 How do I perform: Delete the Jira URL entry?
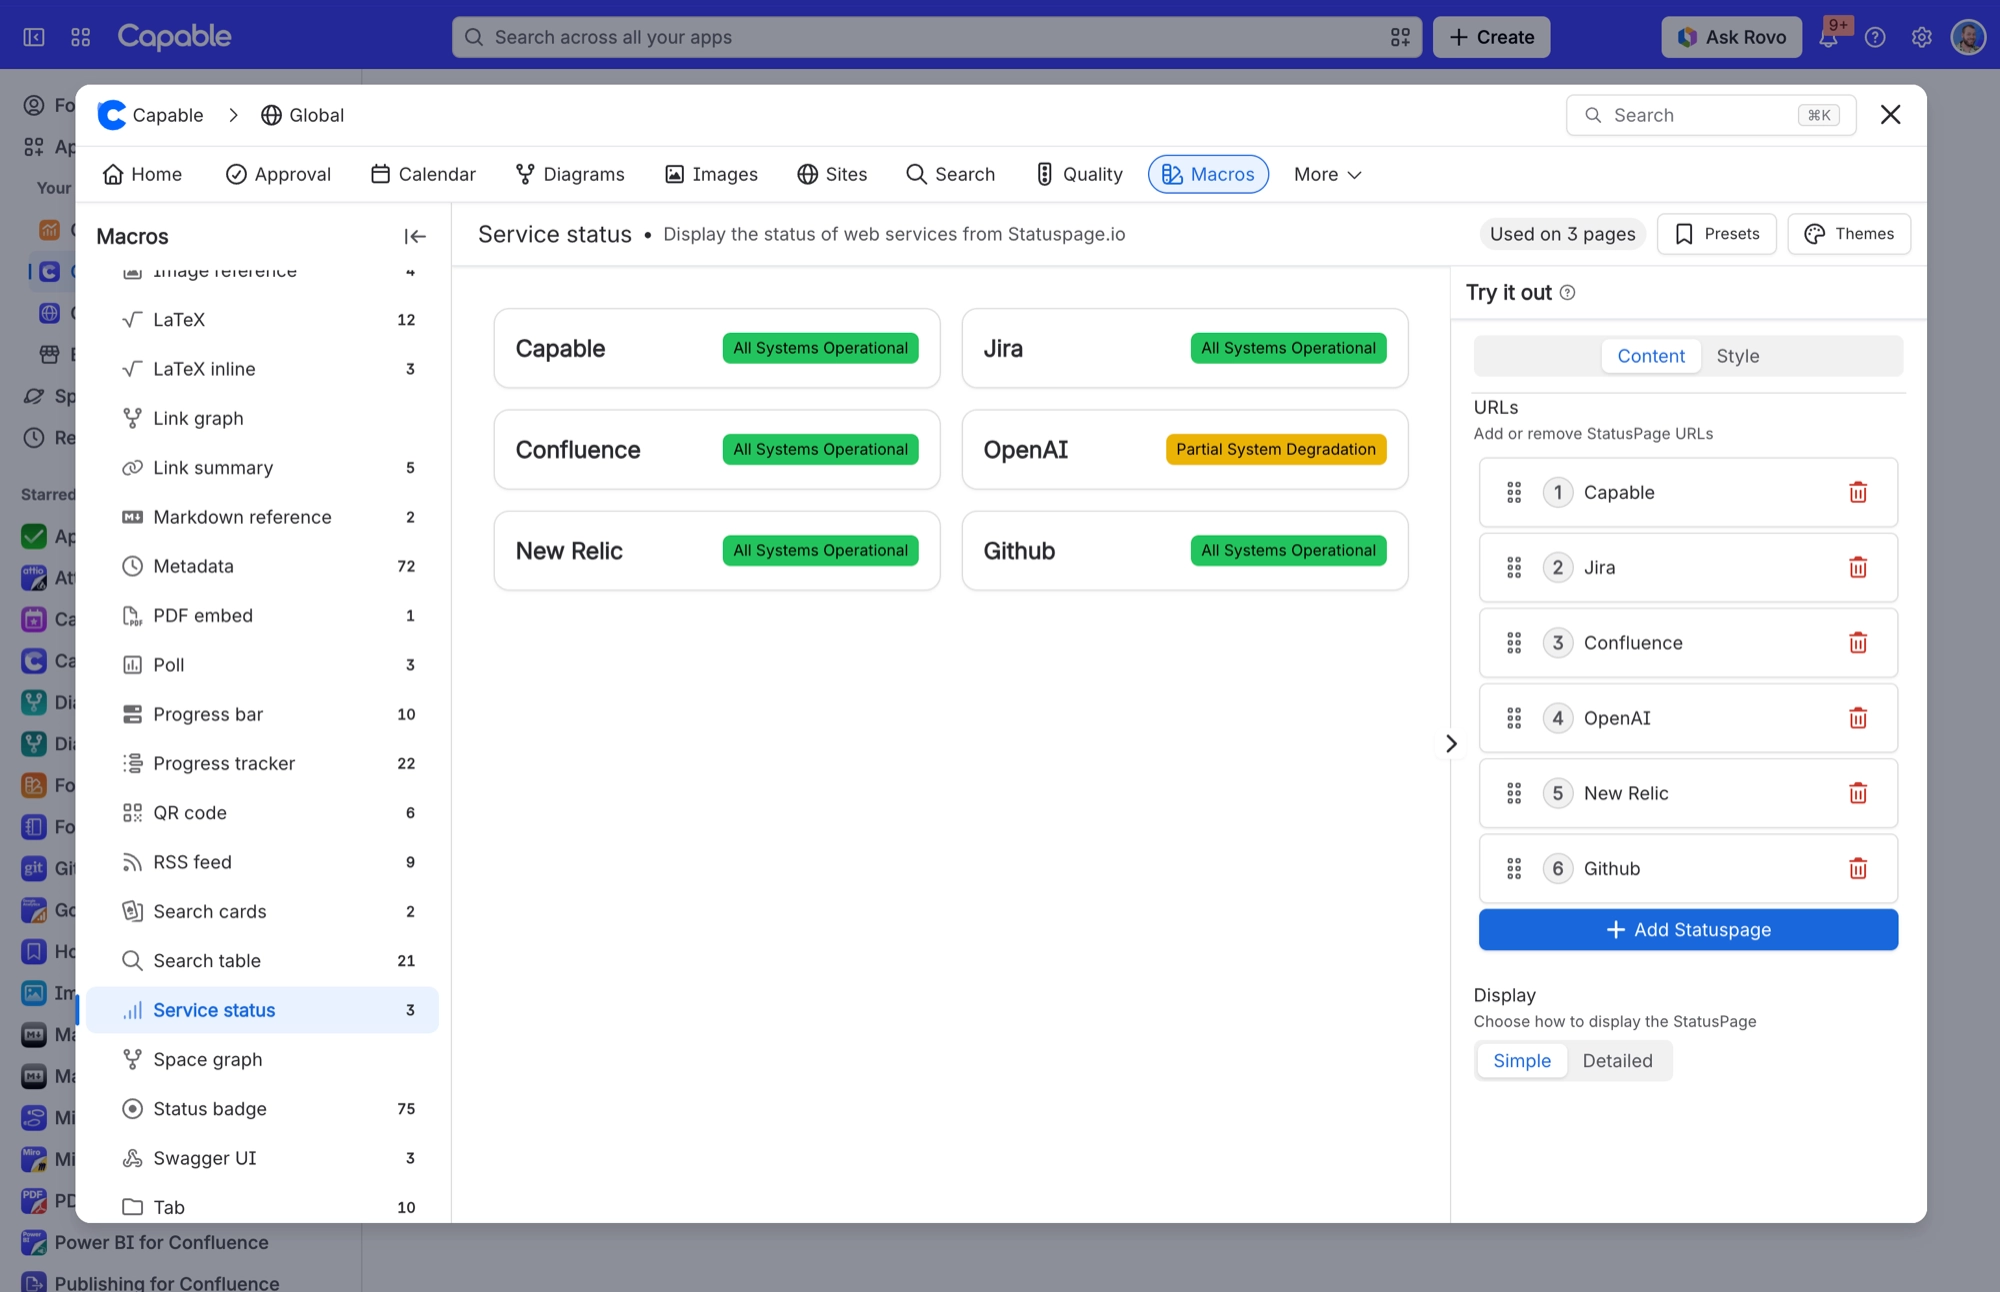[1858, 568]
